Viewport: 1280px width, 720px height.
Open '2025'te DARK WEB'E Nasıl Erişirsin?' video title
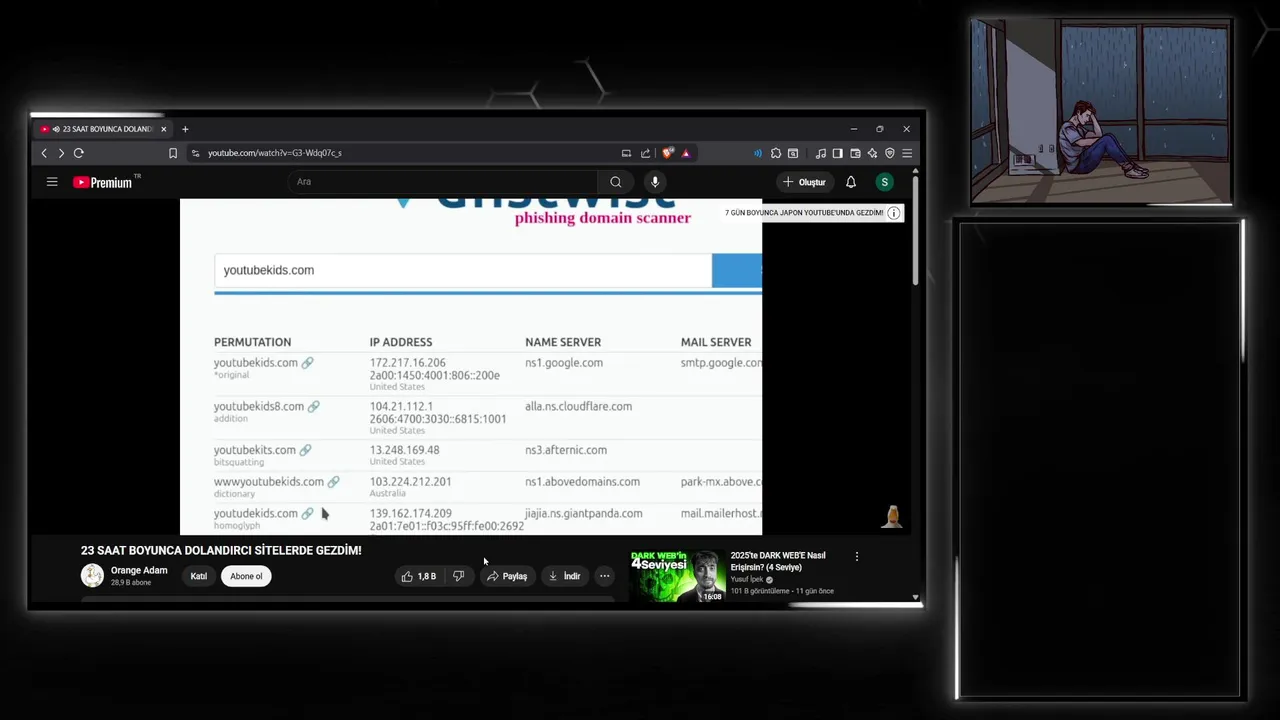[778, 561]
